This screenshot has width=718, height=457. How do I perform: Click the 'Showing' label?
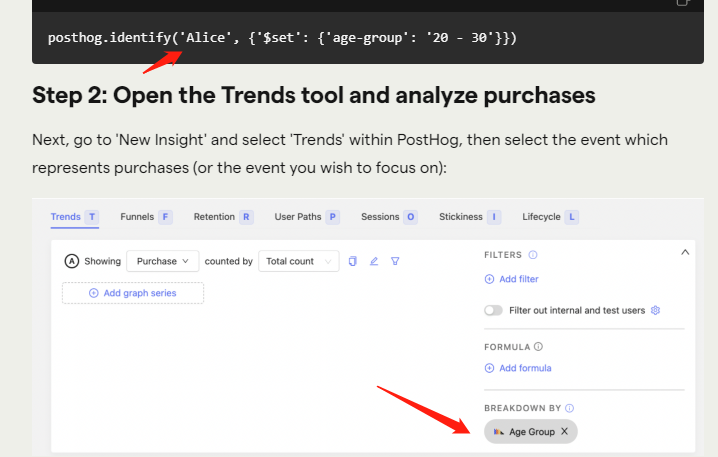(x=103, y=261)
